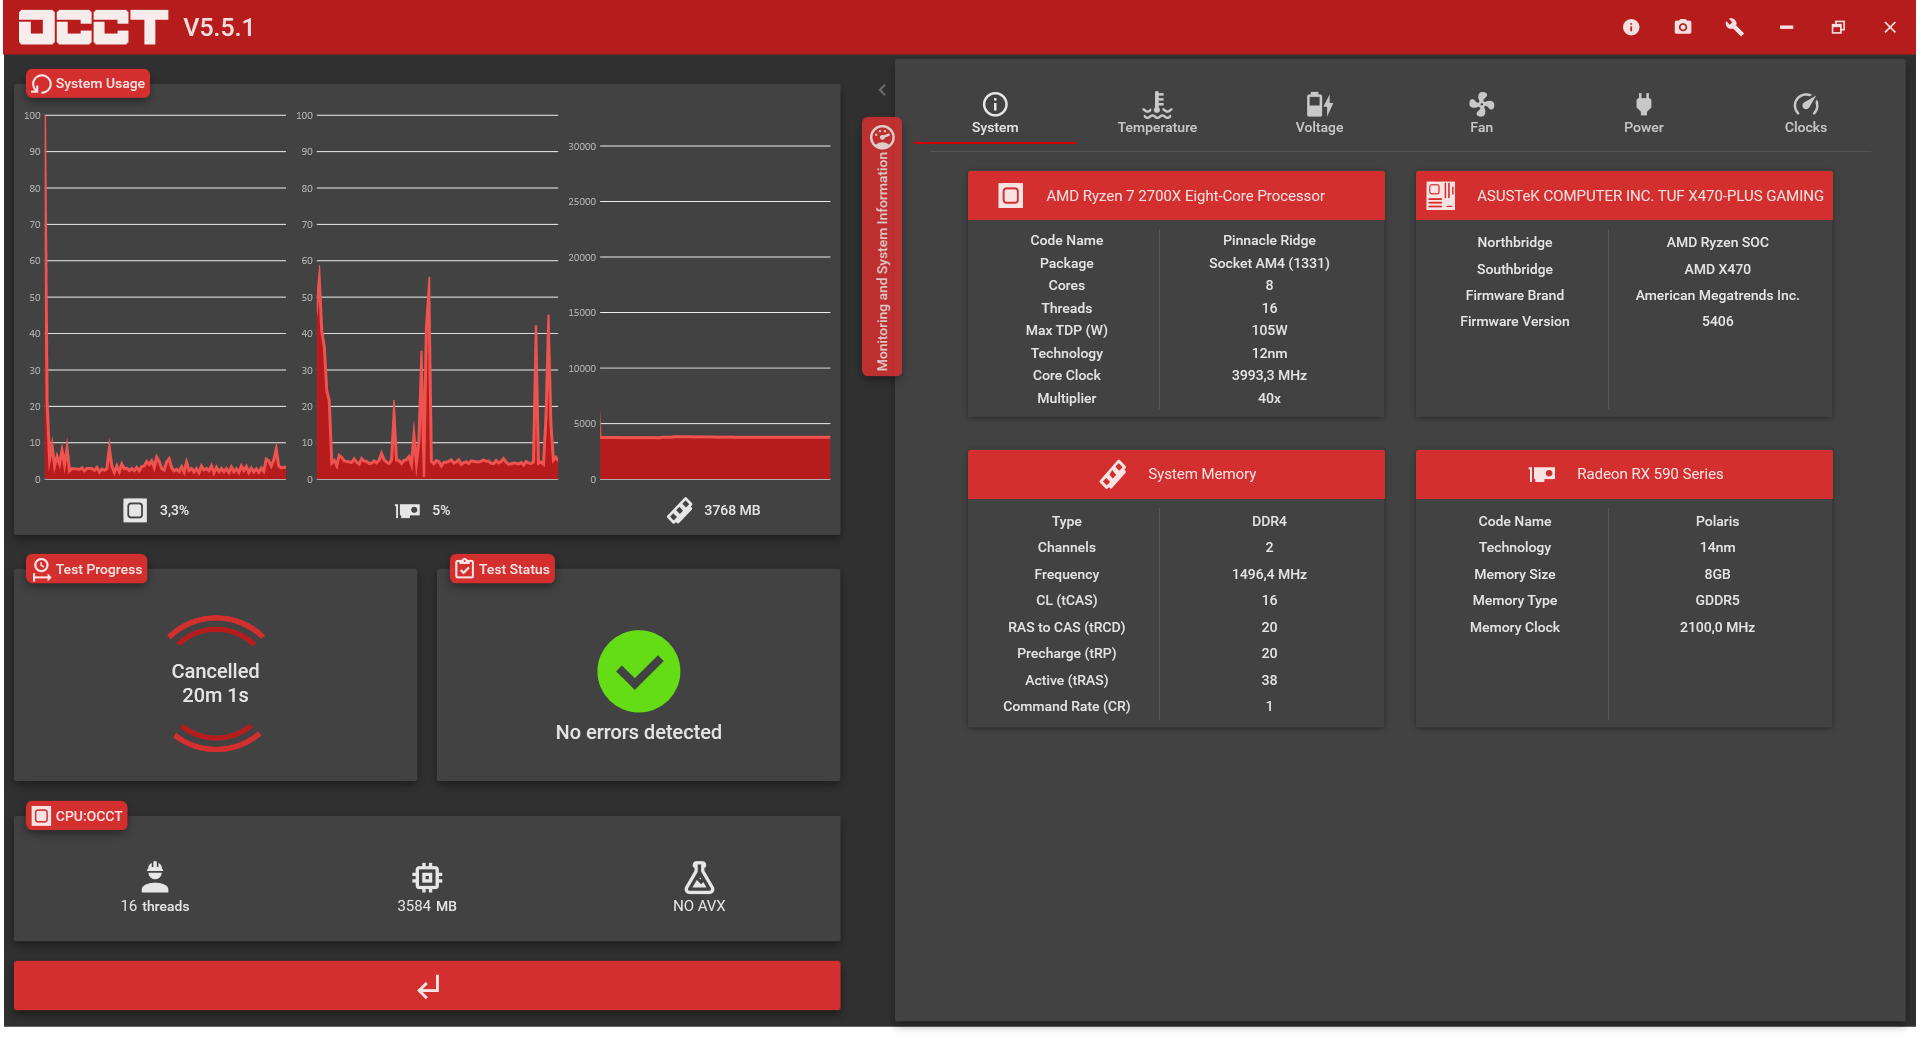Click the GDDR5 memory type value

pos(1717,600)
